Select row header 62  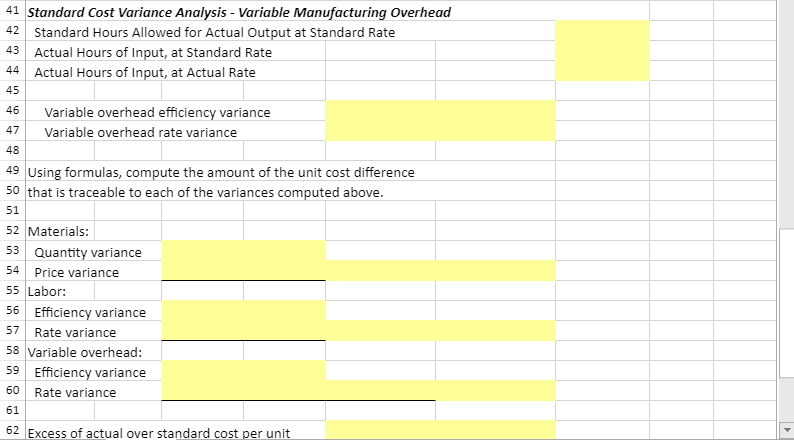pyautogui.click(x=13, y=430)
